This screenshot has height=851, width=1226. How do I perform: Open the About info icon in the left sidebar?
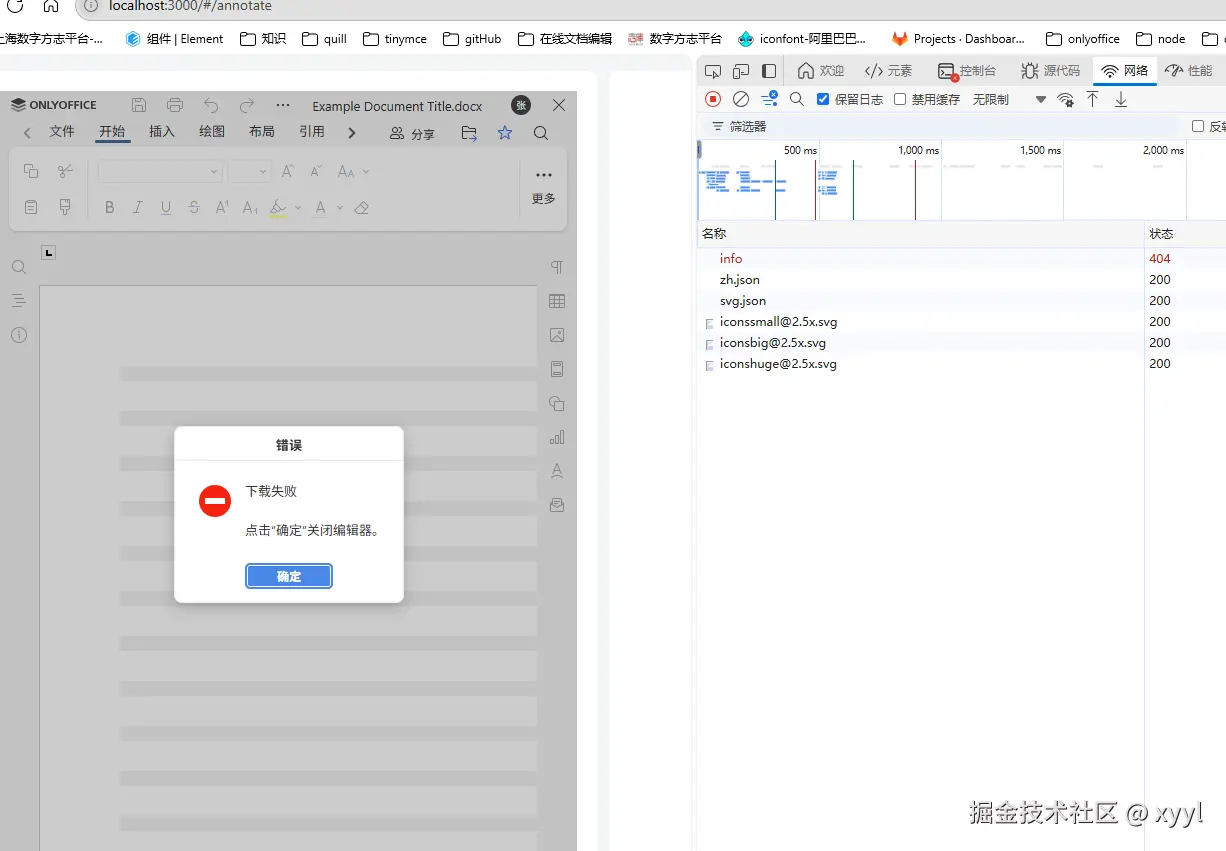[18, 335]
